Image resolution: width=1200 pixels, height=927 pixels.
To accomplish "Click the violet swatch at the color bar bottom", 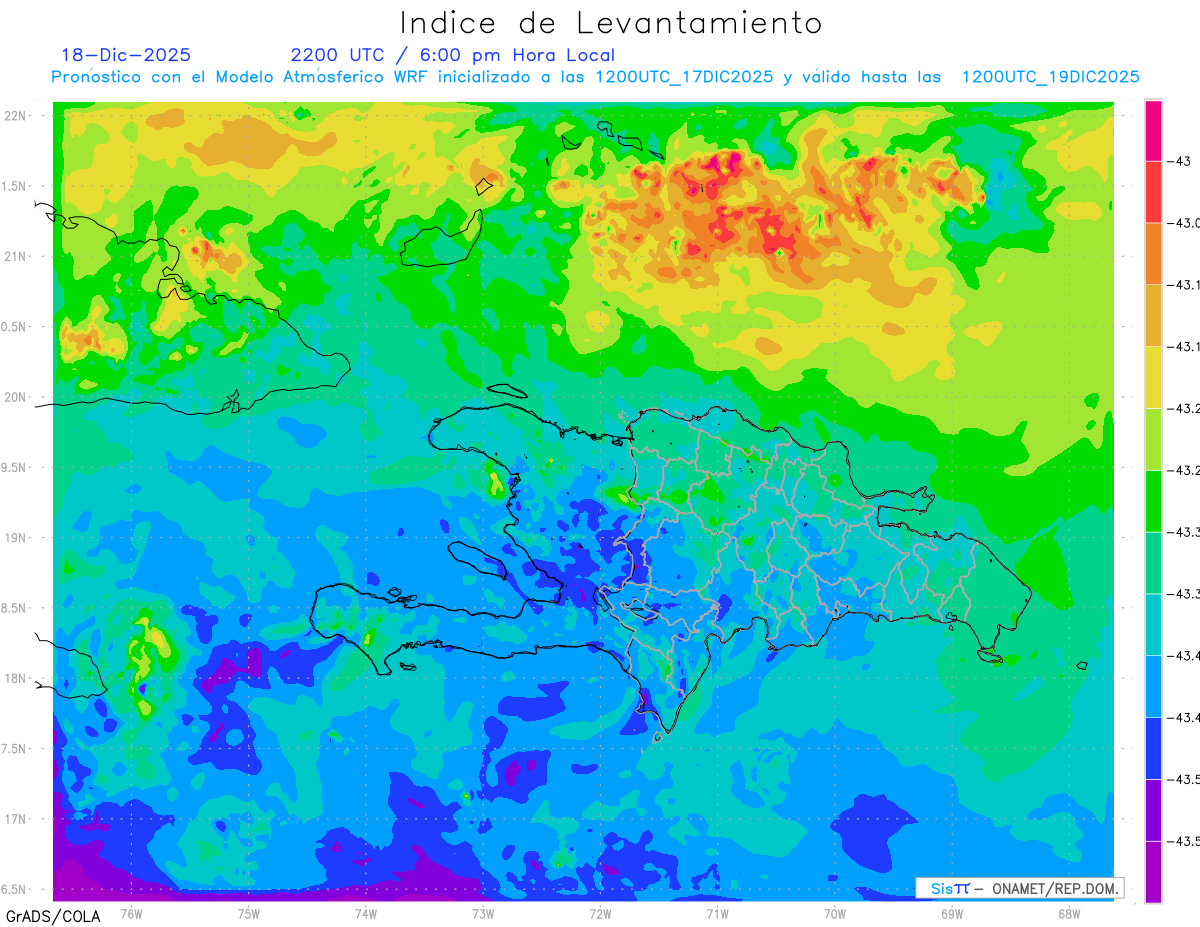I will (1153, 872).
